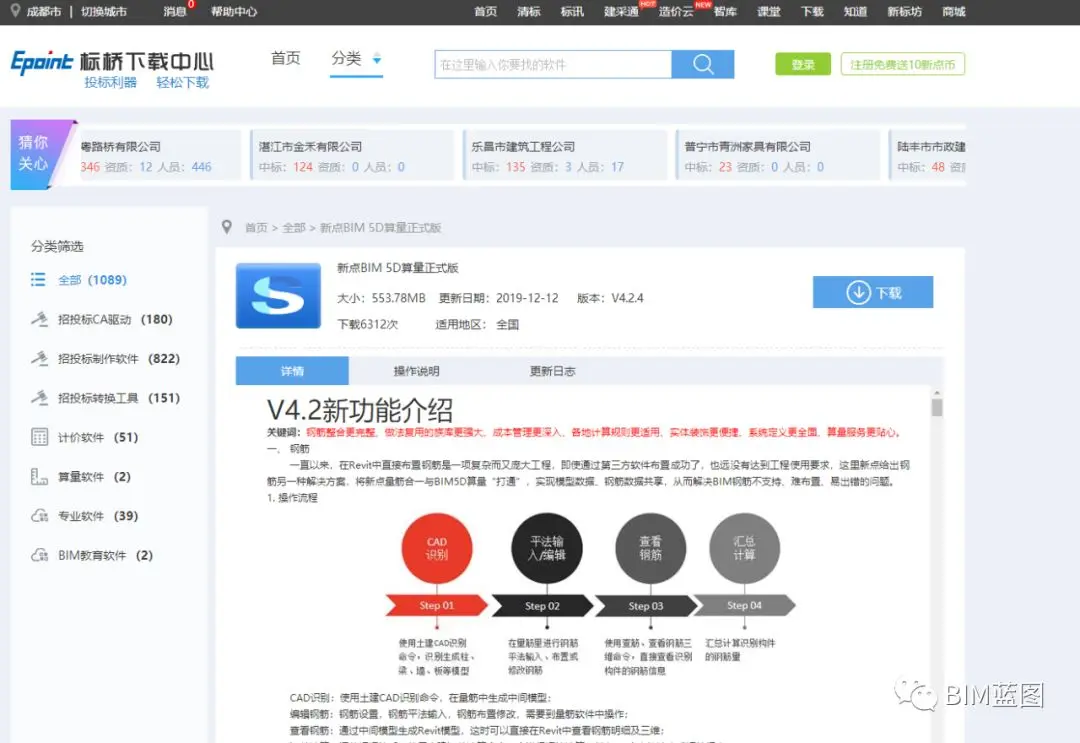
Task: Switch to the 操作说明 tab
Action: point(416,371)
